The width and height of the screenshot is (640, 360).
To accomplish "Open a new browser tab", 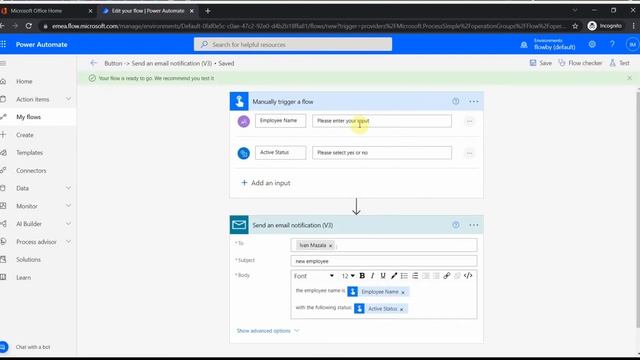I will [208, 11].
